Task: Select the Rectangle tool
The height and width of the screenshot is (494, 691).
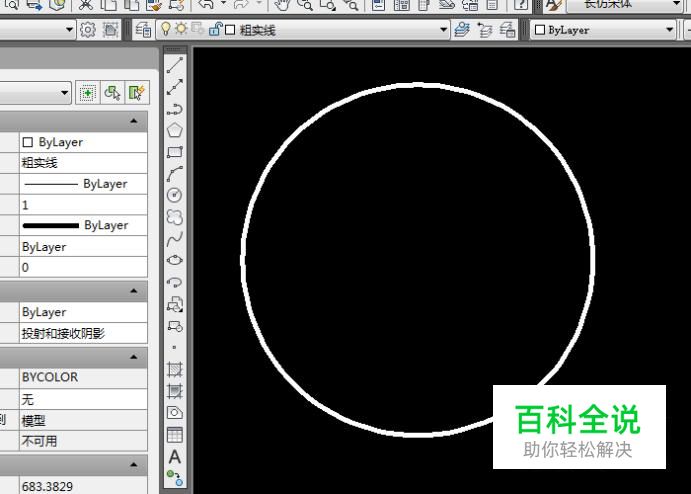Action: [175, 152]
